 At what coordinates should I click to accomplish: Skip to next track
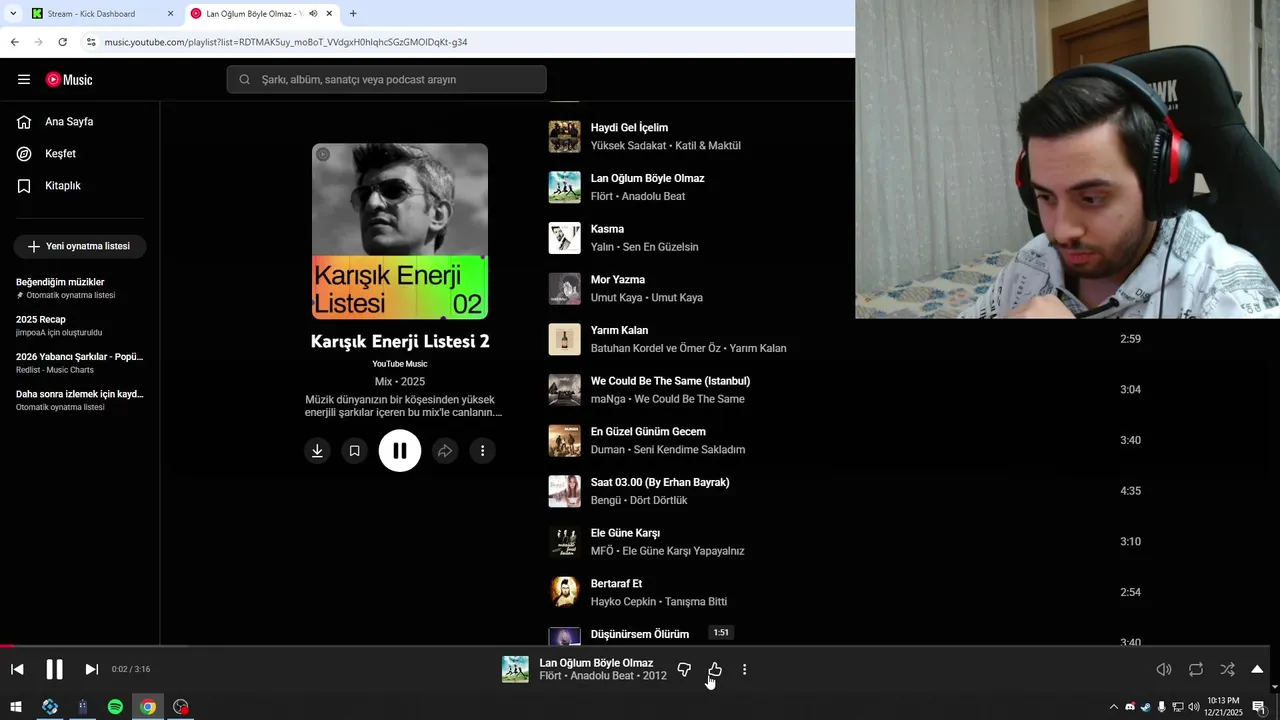click(x=91, y=670)
